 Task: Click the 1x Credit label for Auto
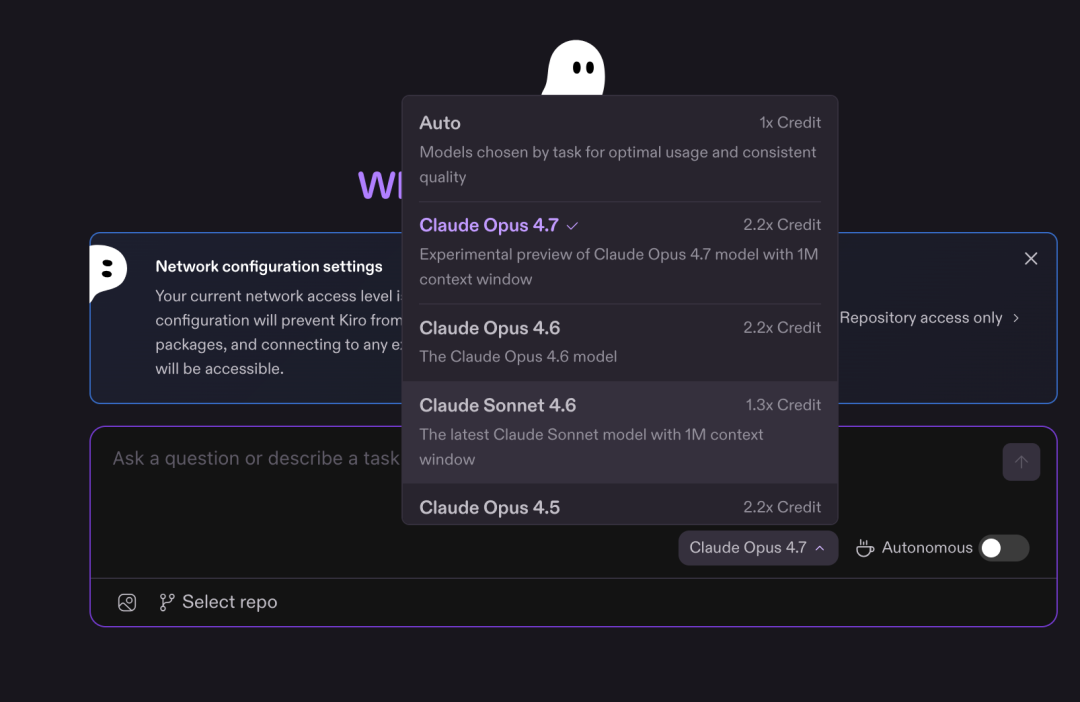790,123
